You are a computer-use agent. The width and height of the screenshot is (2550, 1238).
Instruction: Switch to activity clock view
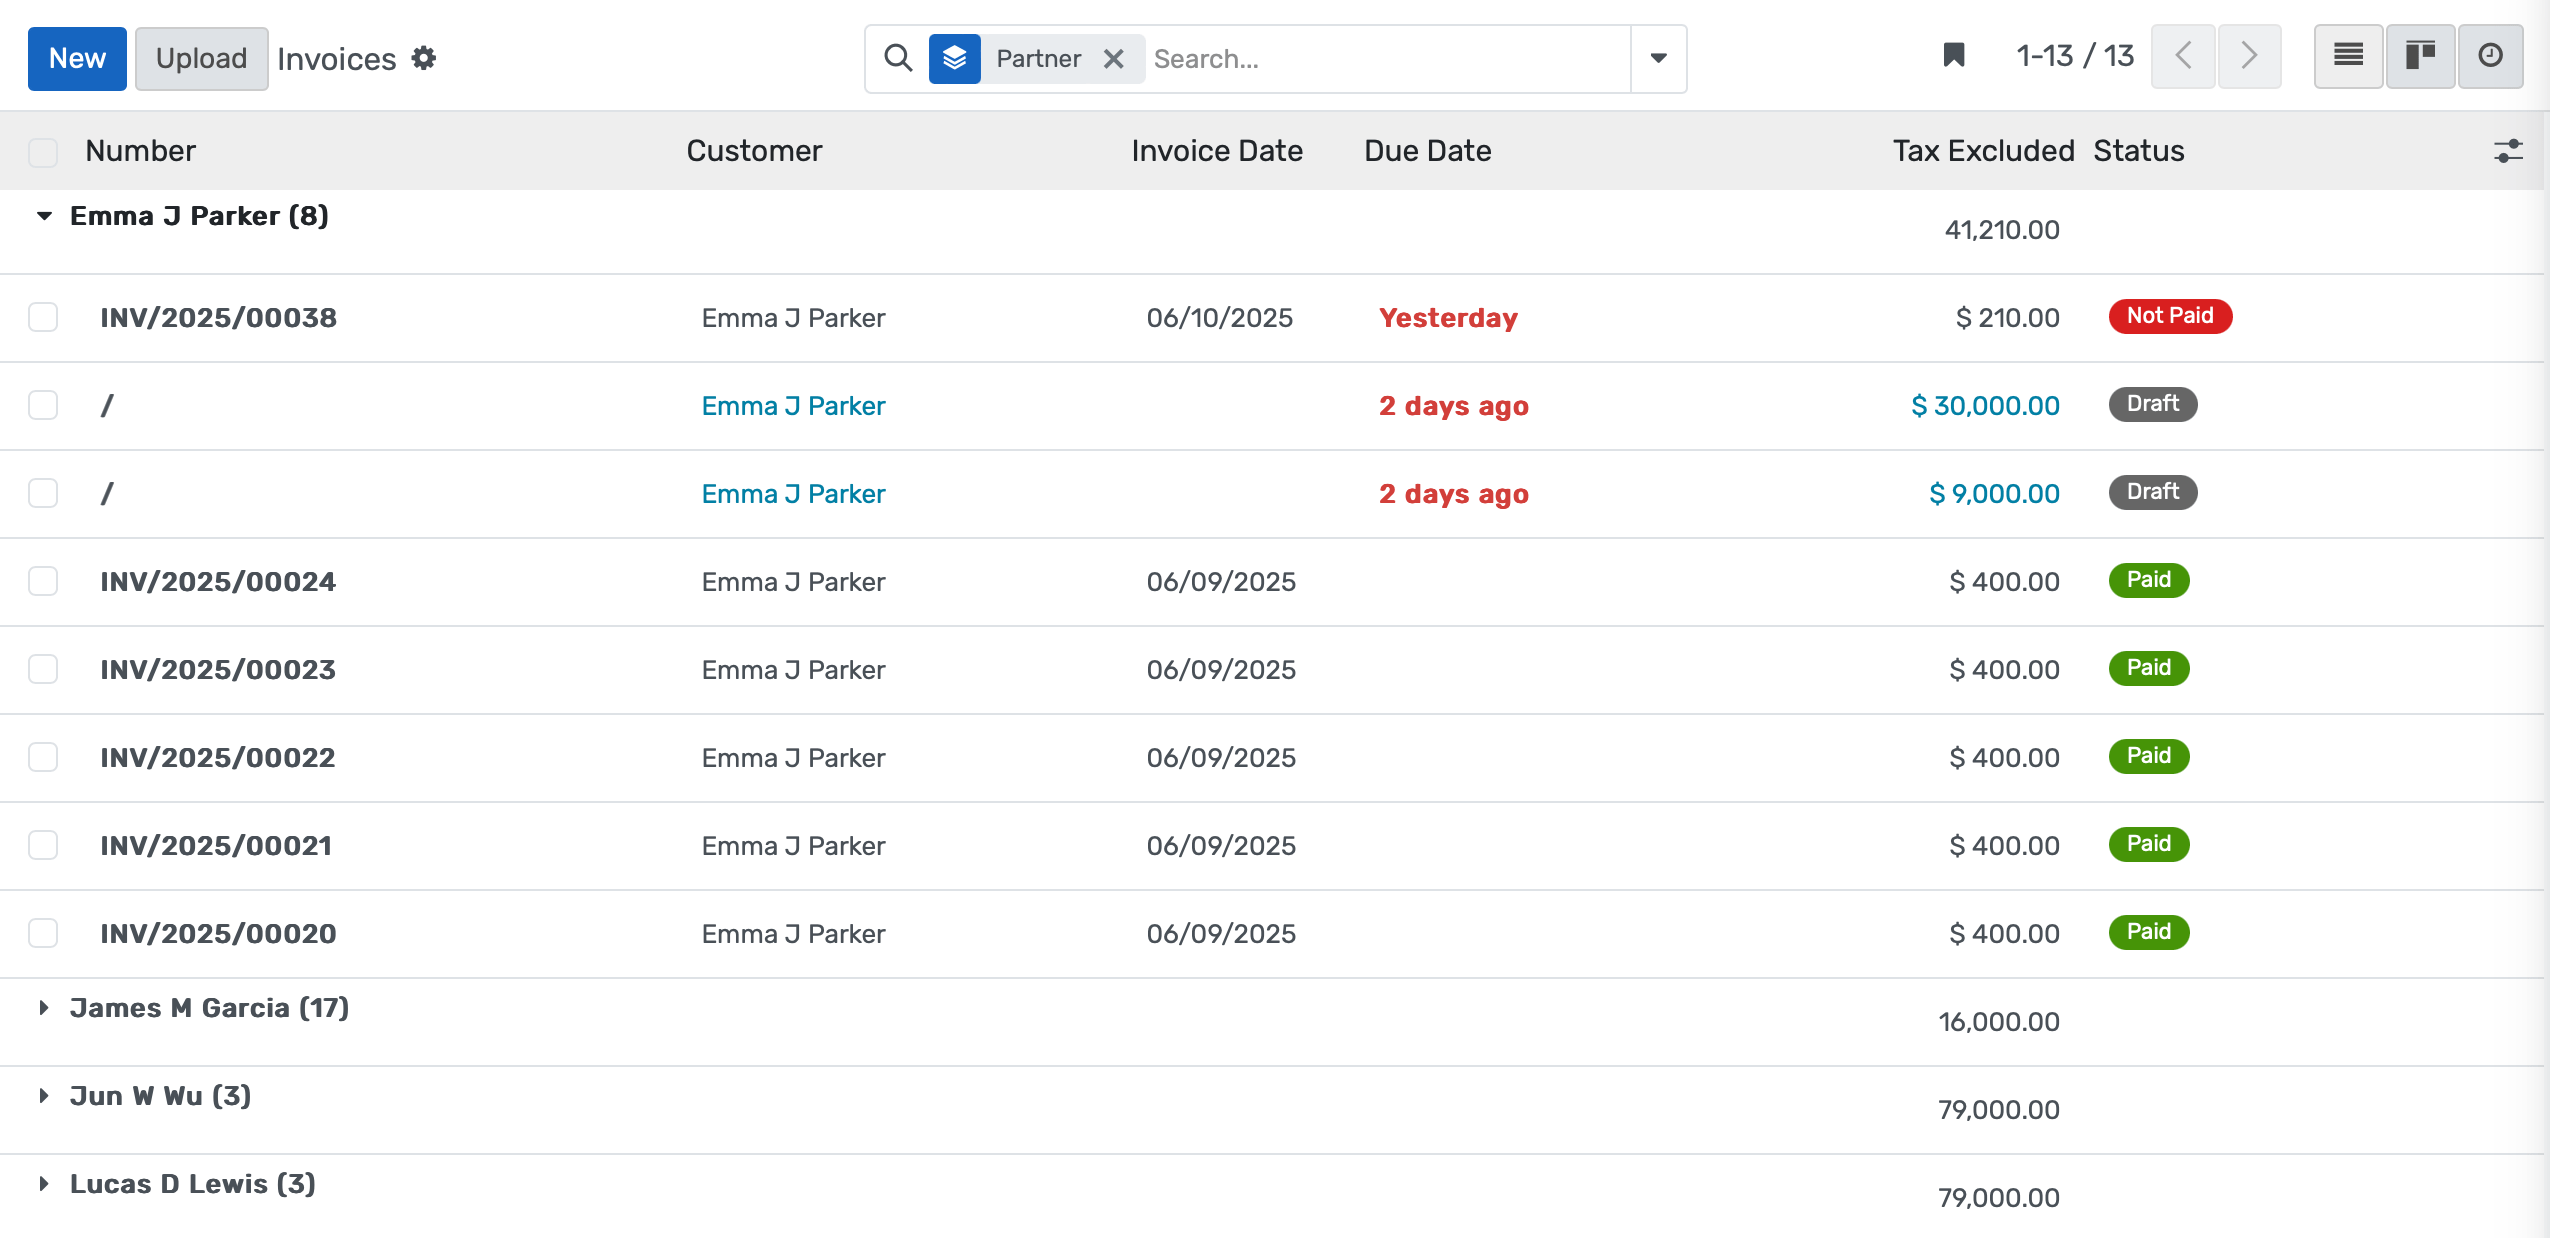[x=2490, y=56]
